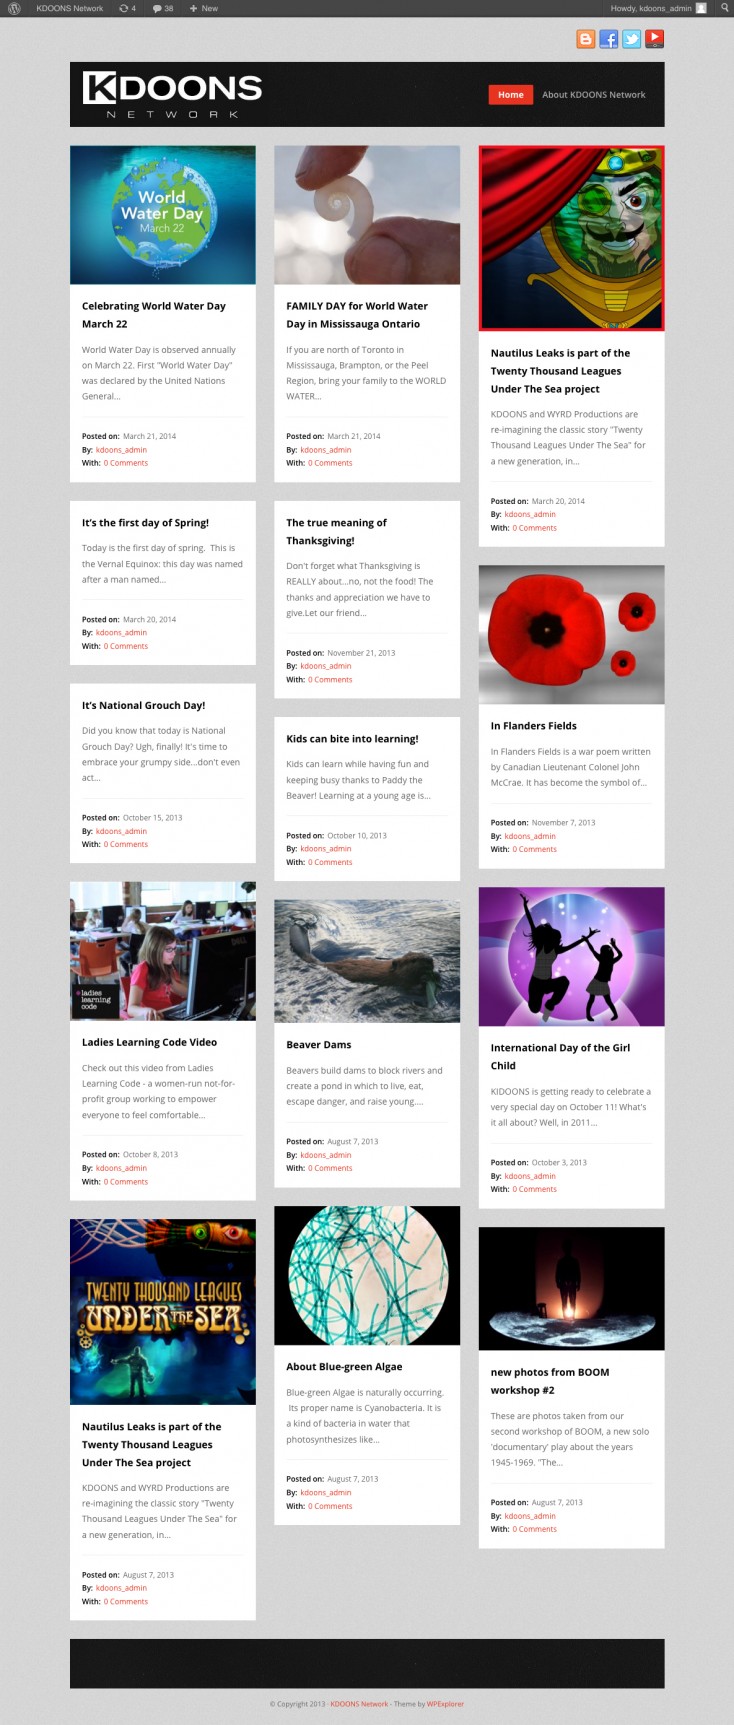Expand the Howdy, kdoons_admin account menu
Viewport: 734px width, 1725px height.
[657, 8]
